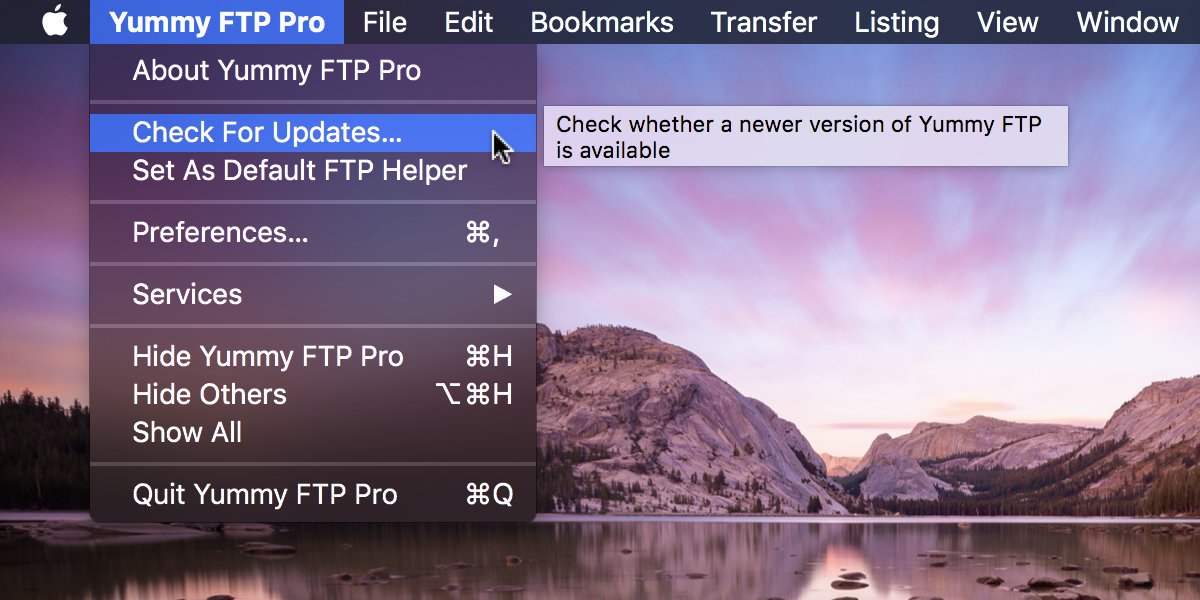Choose Hide Others

pos(313,395)
